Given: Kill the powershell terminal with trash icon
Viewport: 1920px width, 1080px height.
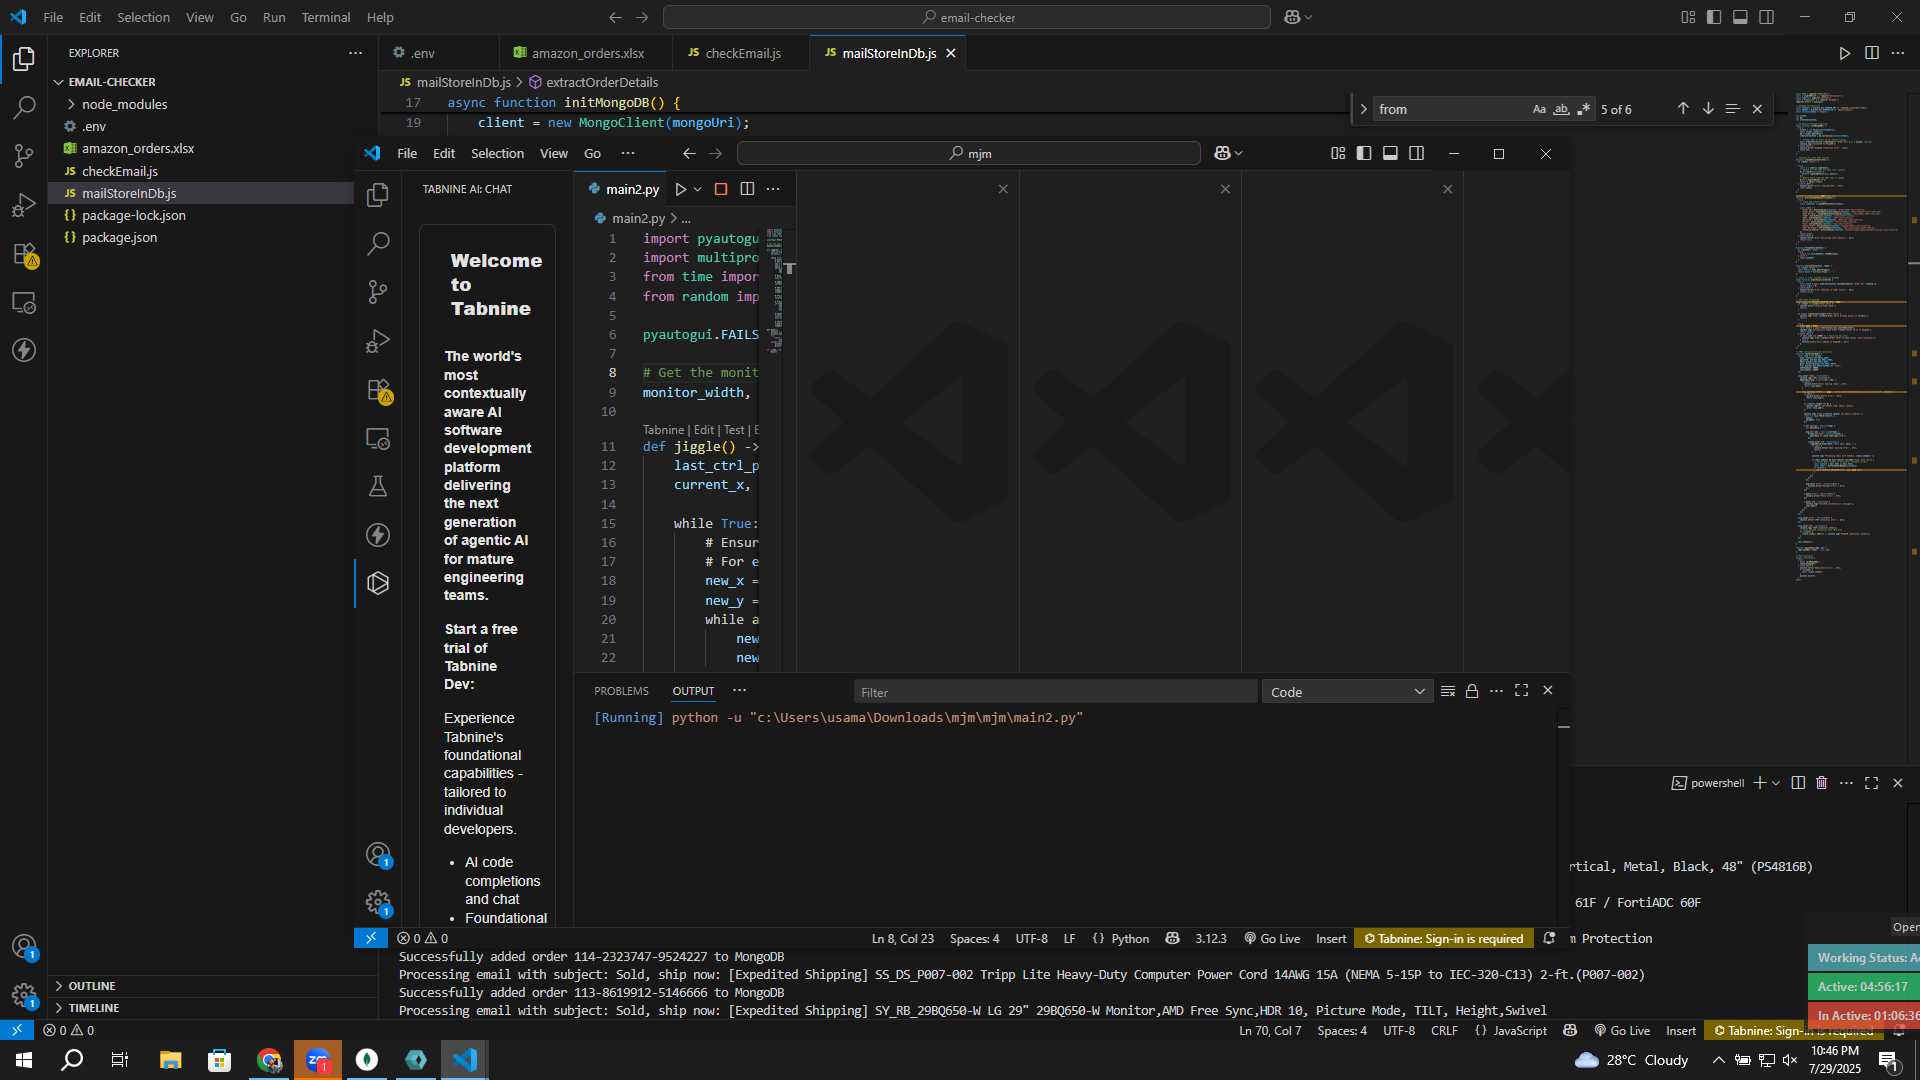Looking at the screenshot, I should (x=1822, y=783).
